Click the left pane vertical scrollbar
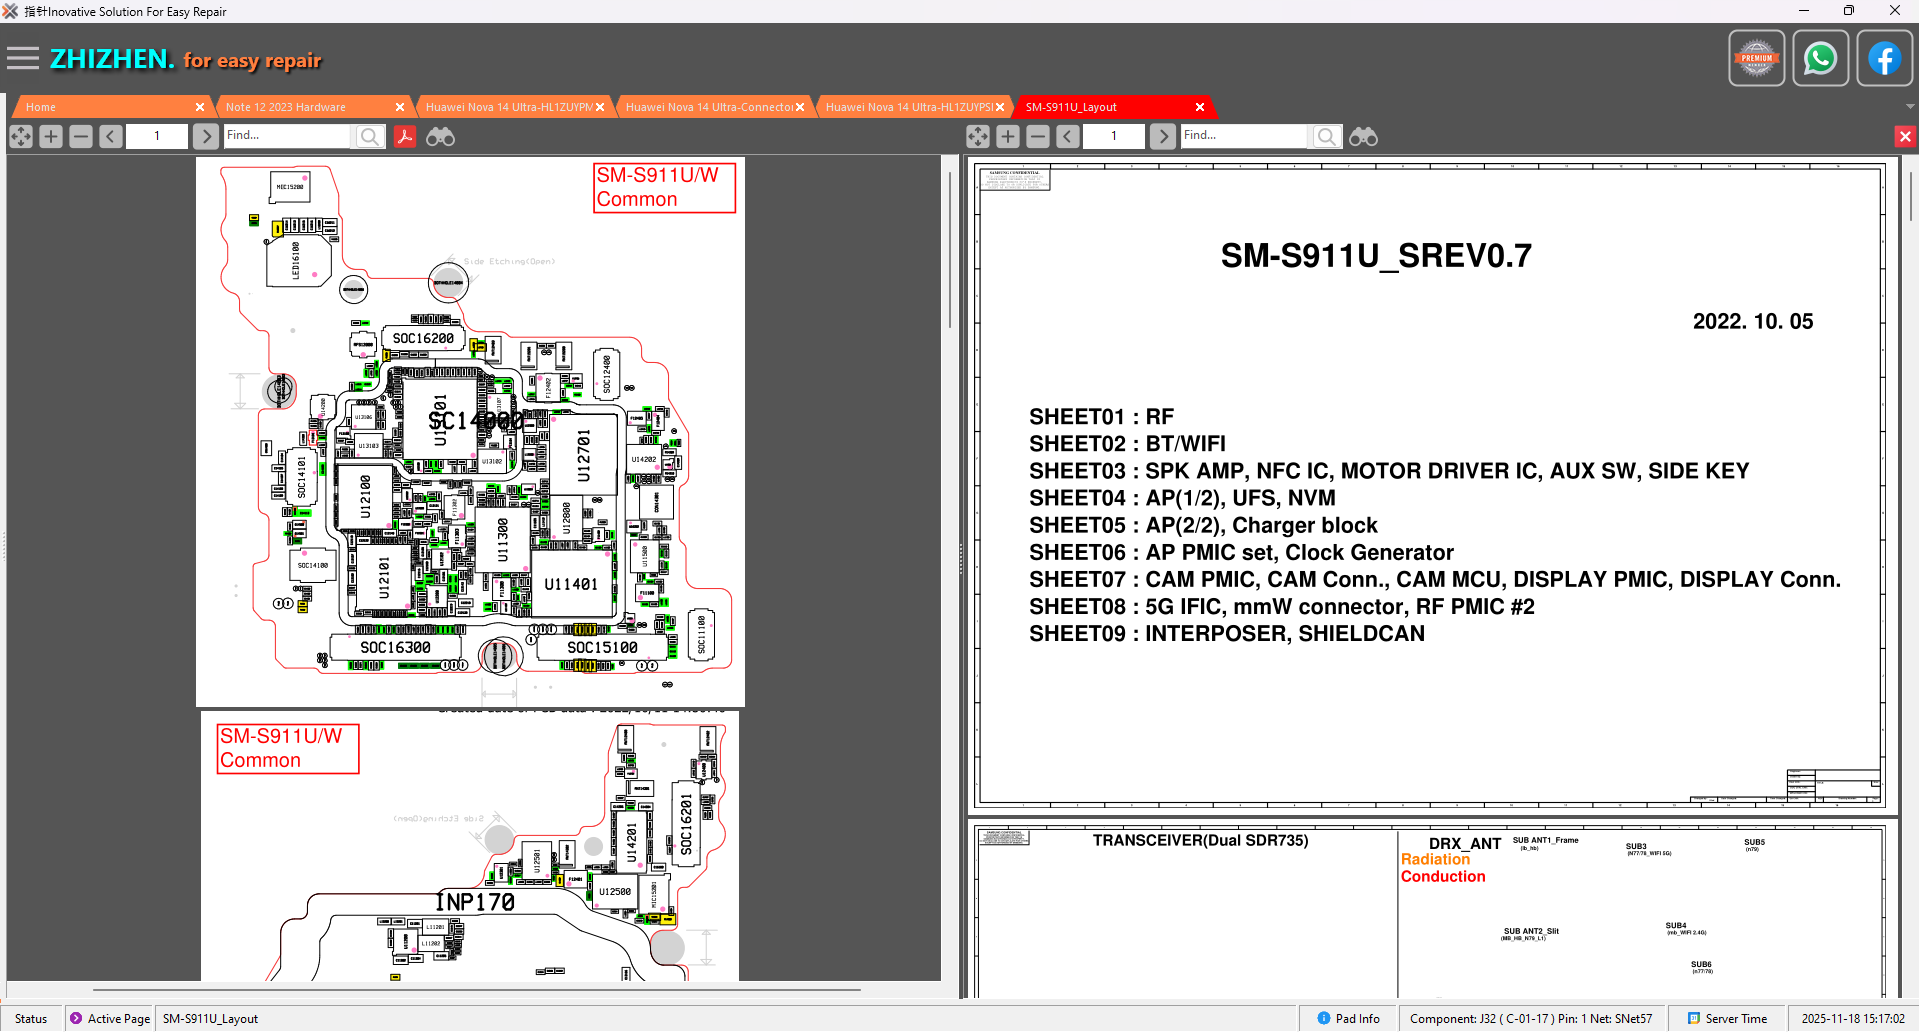The width and height of the screenshot is (1919, 1032). coord(950,250)
